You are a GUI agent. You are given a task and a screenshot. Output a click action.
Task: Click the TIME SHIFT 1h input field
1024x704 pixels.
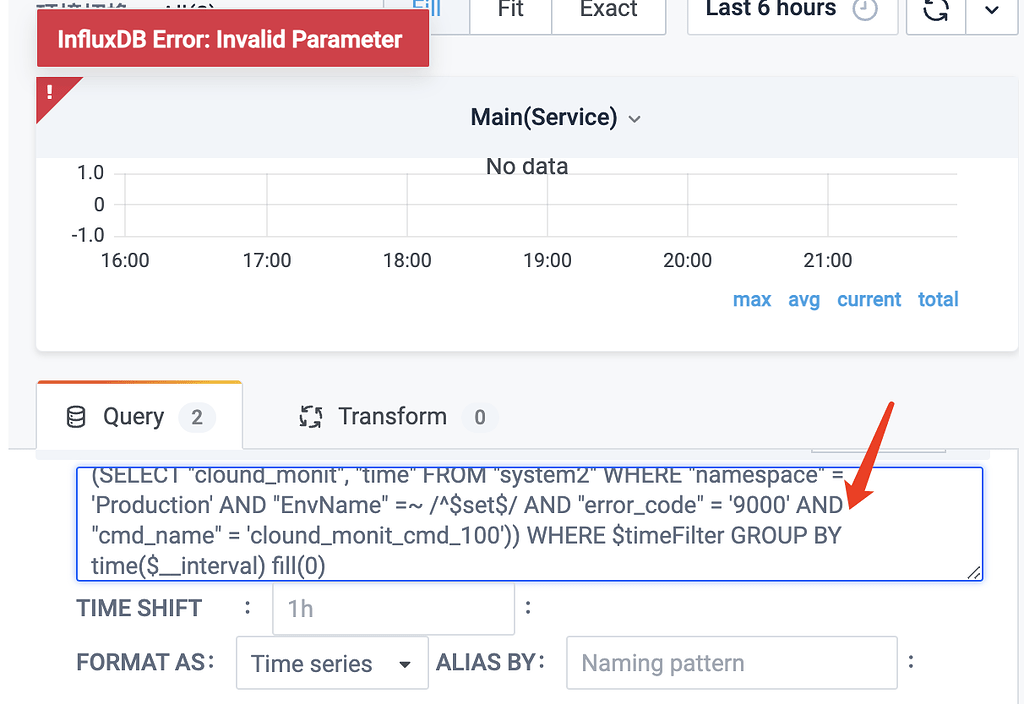click(x=393, y=608)
